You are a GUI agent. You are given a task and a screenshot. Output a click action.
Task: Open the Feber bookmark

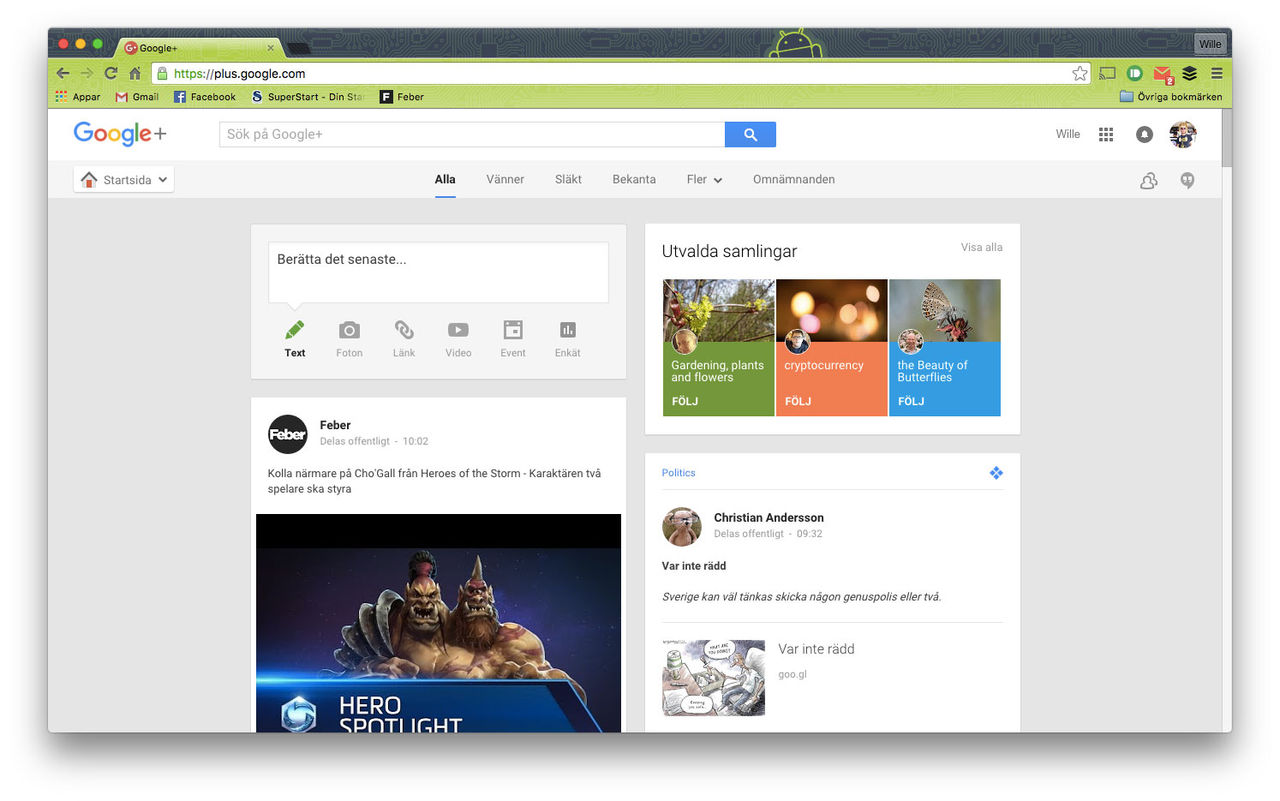[402, 97]
